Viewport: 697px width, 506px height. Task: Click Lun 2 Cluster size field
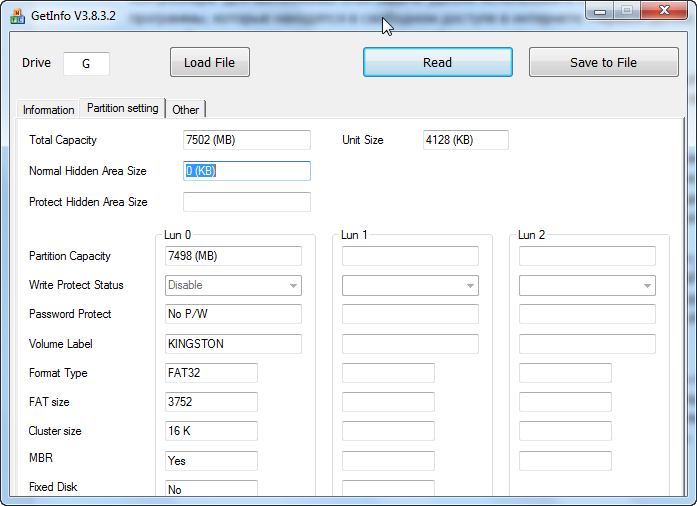point(565,431)
